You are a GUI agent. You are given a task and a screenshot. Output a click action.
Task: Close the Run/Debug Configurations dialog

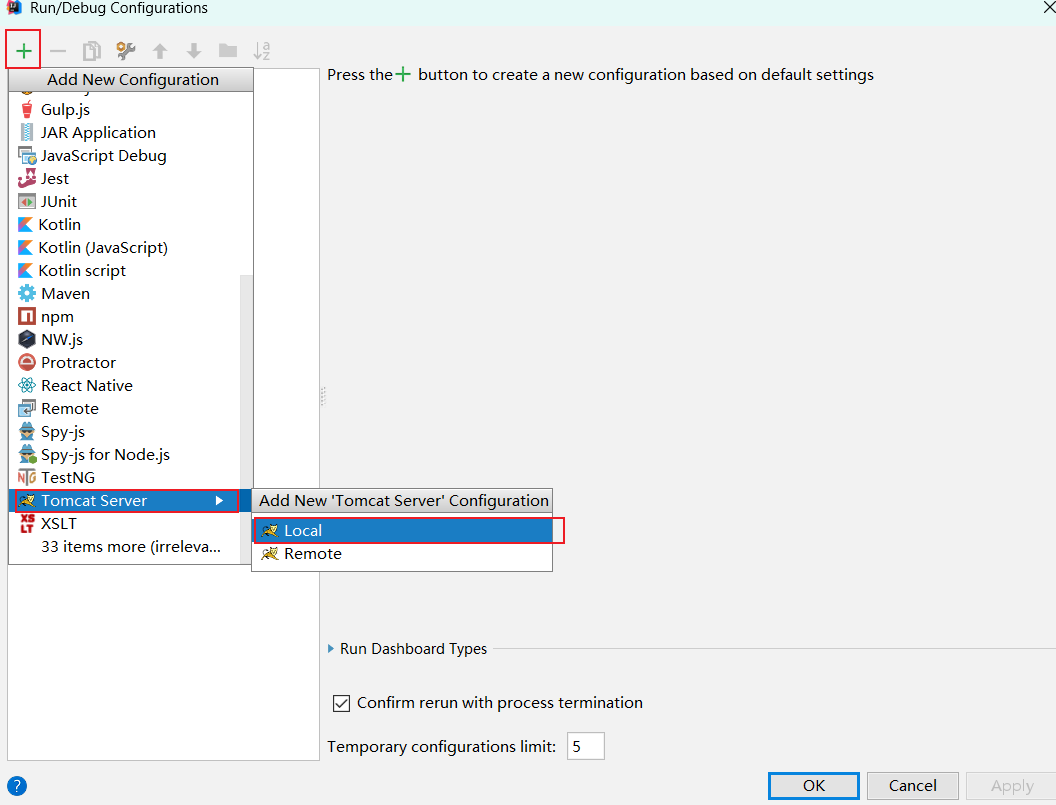[x=1047, y=7]
